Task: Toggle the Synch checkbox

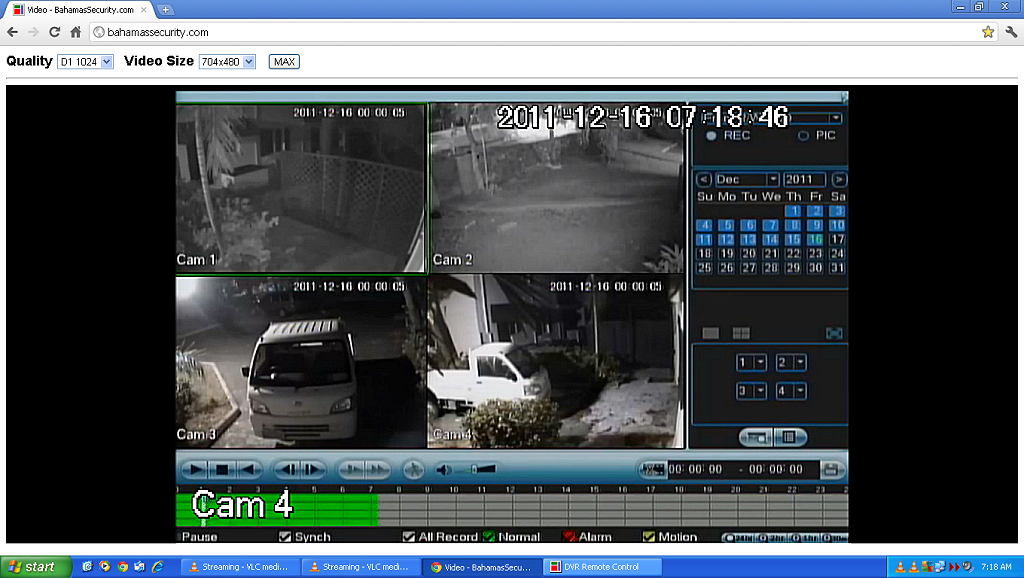Action: point(285,537)
